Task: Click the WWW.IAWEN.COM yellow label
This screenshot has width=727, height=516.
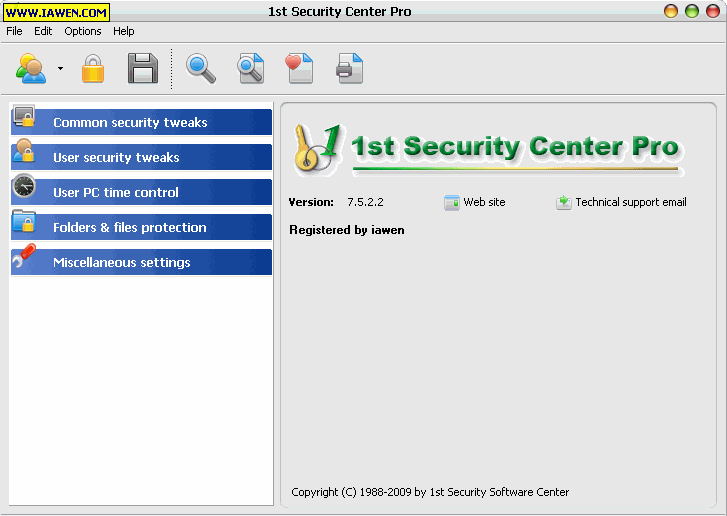Action: click(57, 12)
